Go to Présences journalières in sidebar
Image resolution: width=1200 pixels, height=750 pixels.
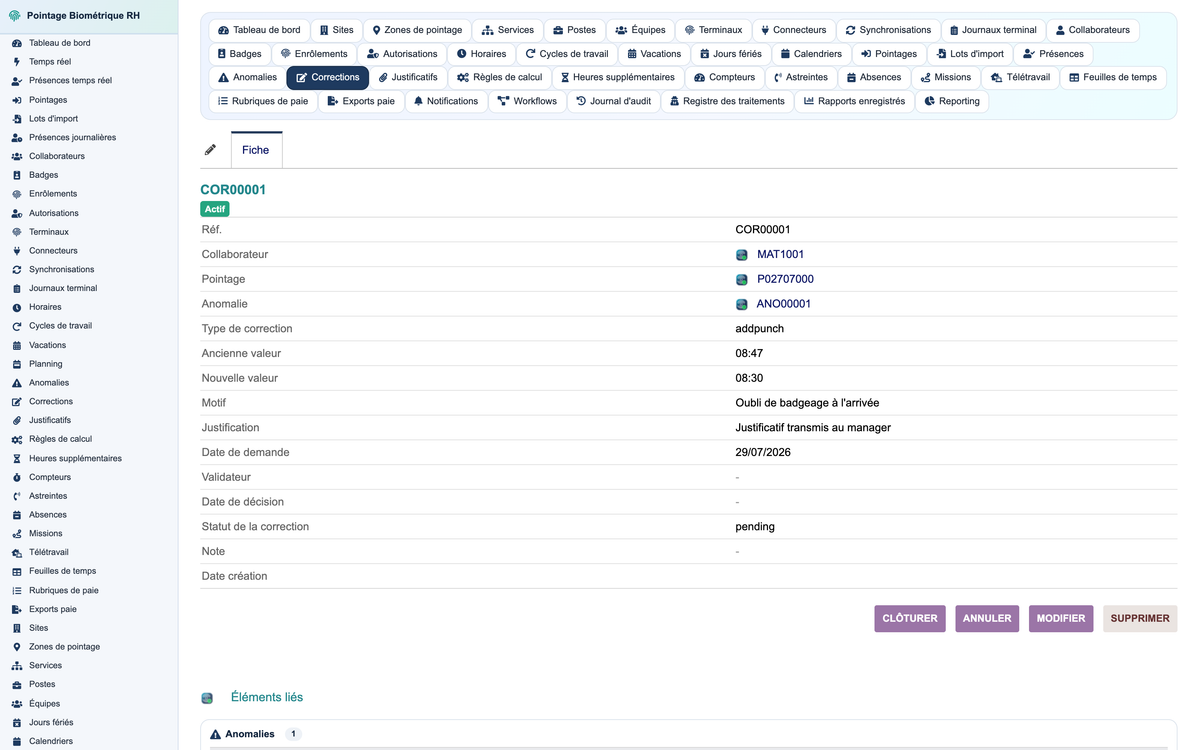coord(72,137)
